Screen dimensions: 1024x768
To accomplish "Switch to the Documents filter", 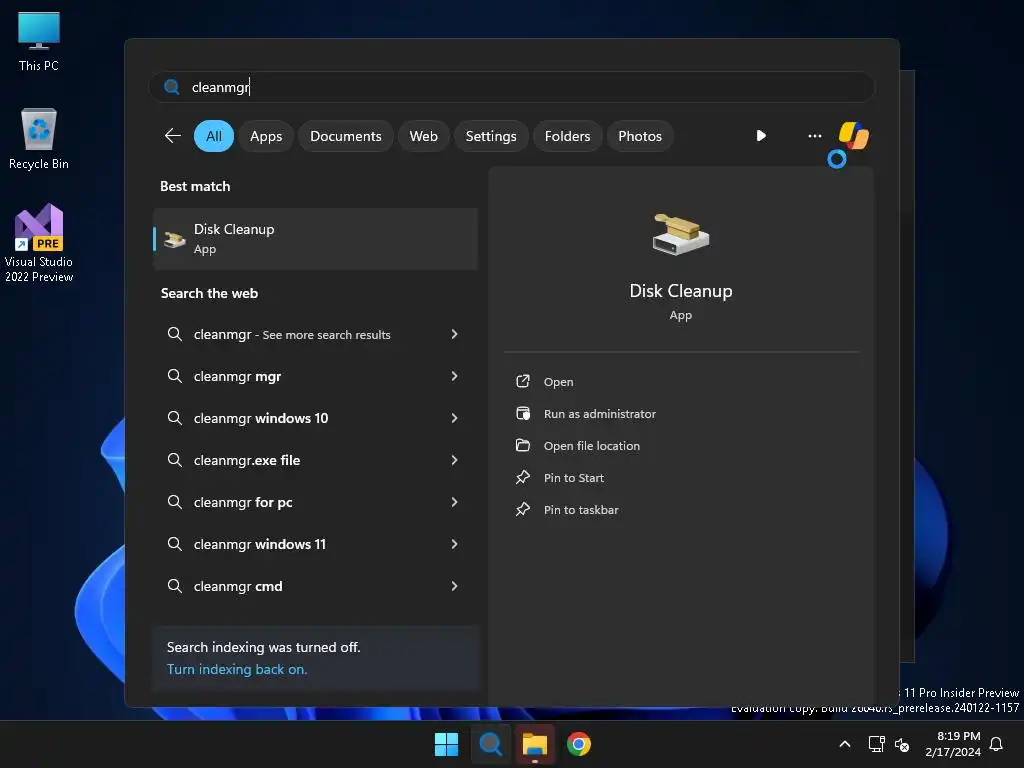I will 345,136.
